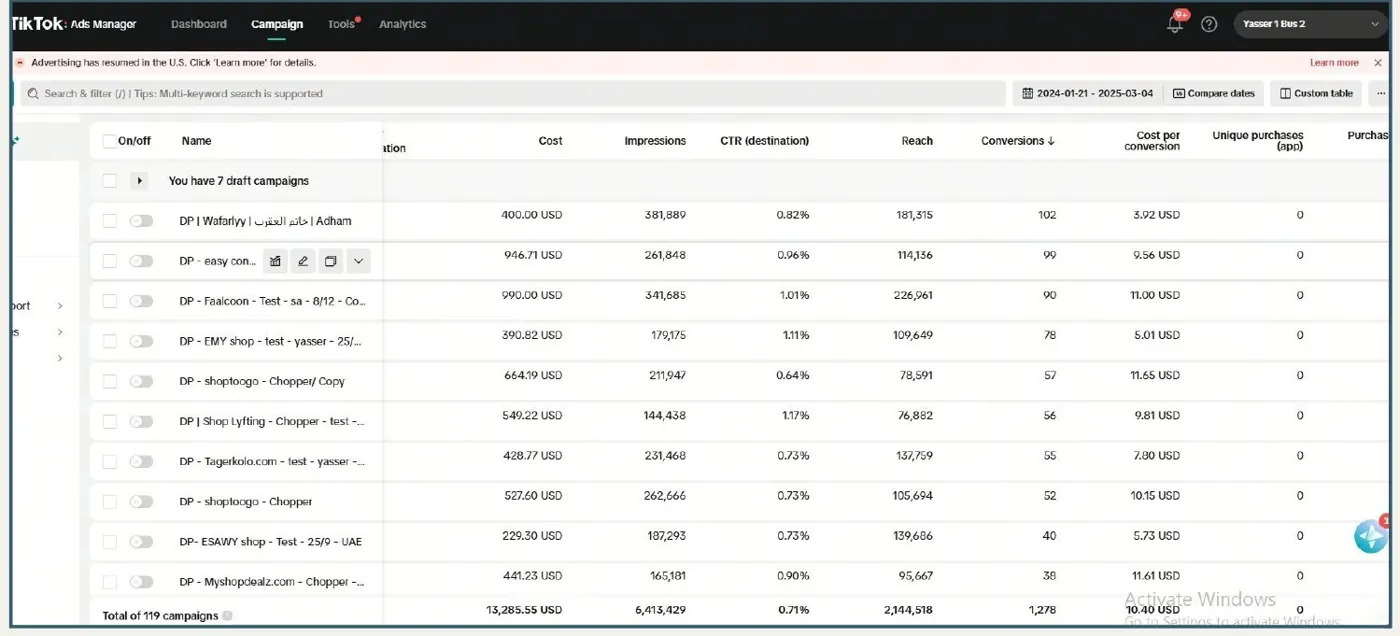Screen dimensions: 1400x636
Task: Edit the DP - easy con campaign
Action: pyautogui.click(x=303, y=261)
